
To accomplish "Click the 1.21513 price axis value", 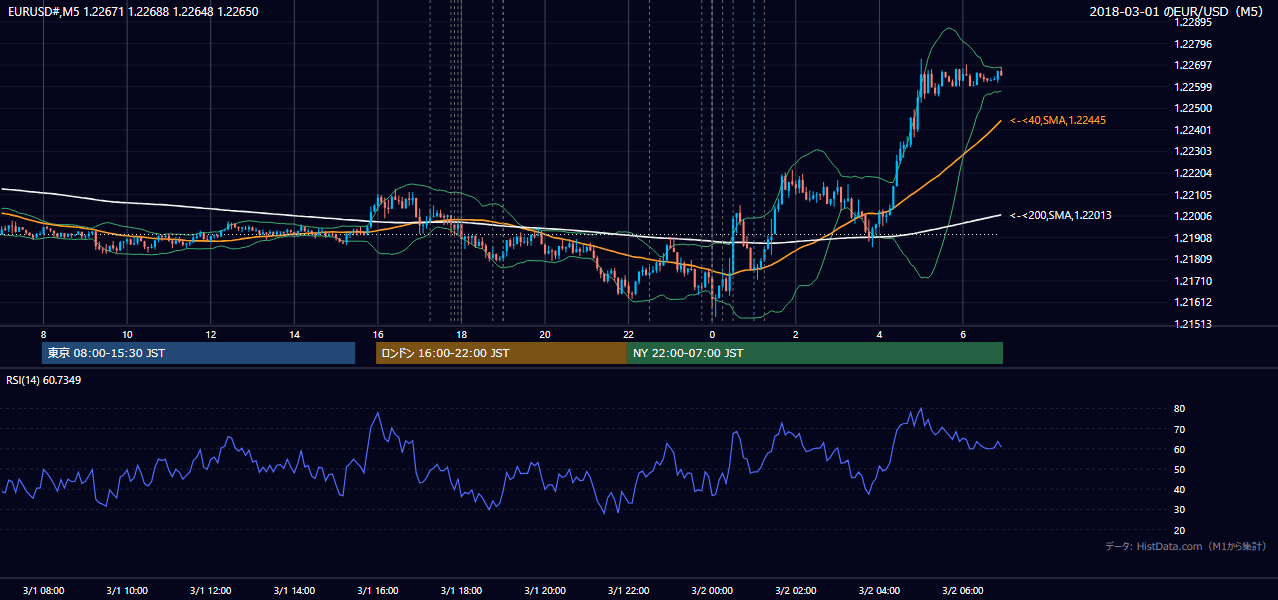I will tap(1192, 324).
